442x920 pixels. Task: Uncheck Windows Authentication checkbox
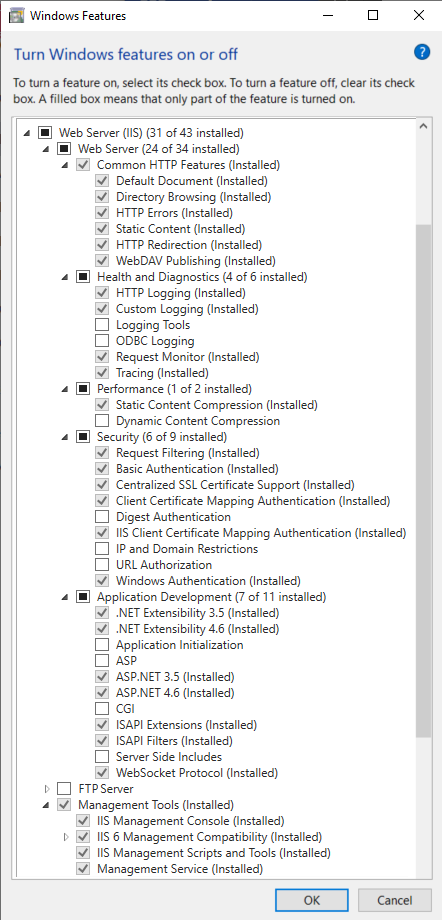[102, 581]
